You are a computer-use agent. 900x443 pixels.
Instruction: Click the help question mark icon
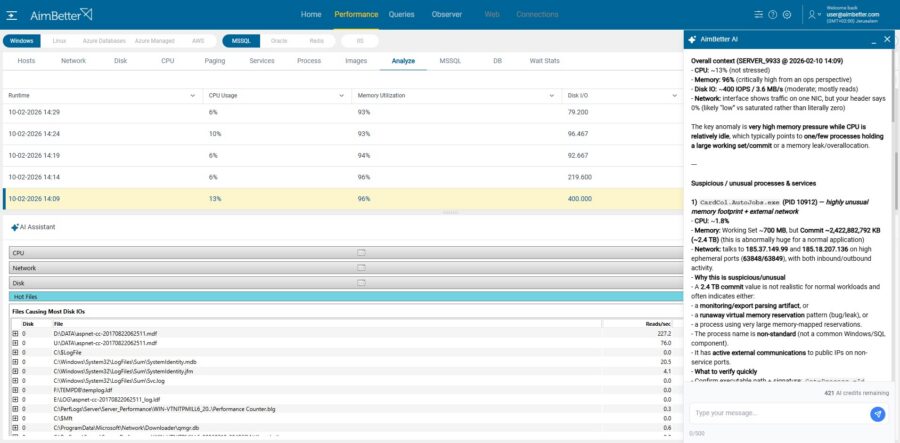[773, 15]
